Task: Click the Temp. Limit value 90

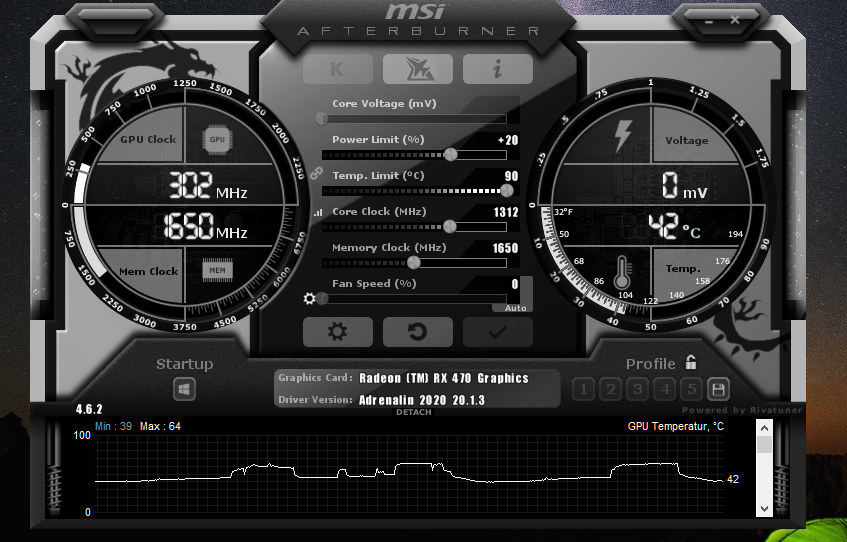Action: [512, 177]
